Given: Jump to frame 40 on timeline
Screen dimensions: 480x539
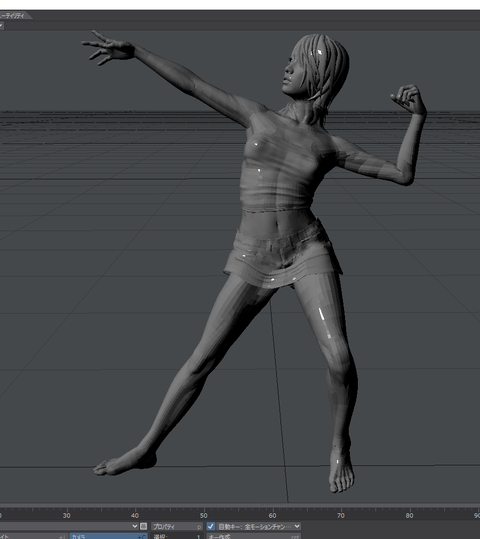Looking at the screenshot, I should (x=135, y=515).
